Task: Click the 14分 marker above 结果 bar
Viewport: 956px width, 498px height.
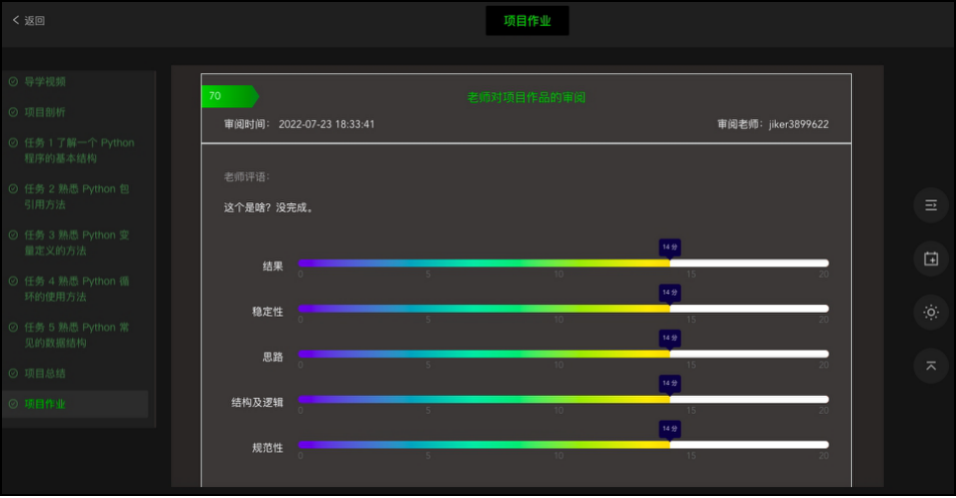Action: 669,247
